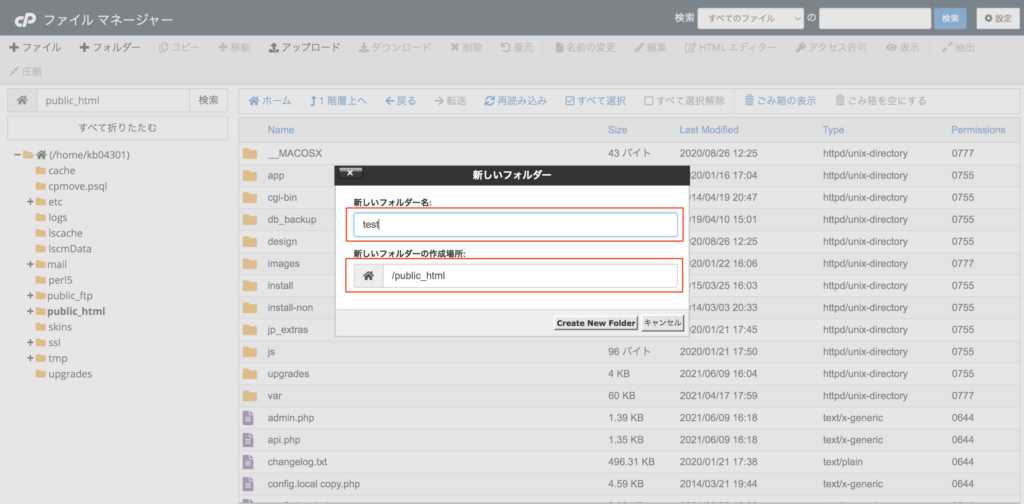This screenshot has width=1024, height=504.
Task: Open the search scope dropdown (すべてのファイル)
Action: [750, 18]
